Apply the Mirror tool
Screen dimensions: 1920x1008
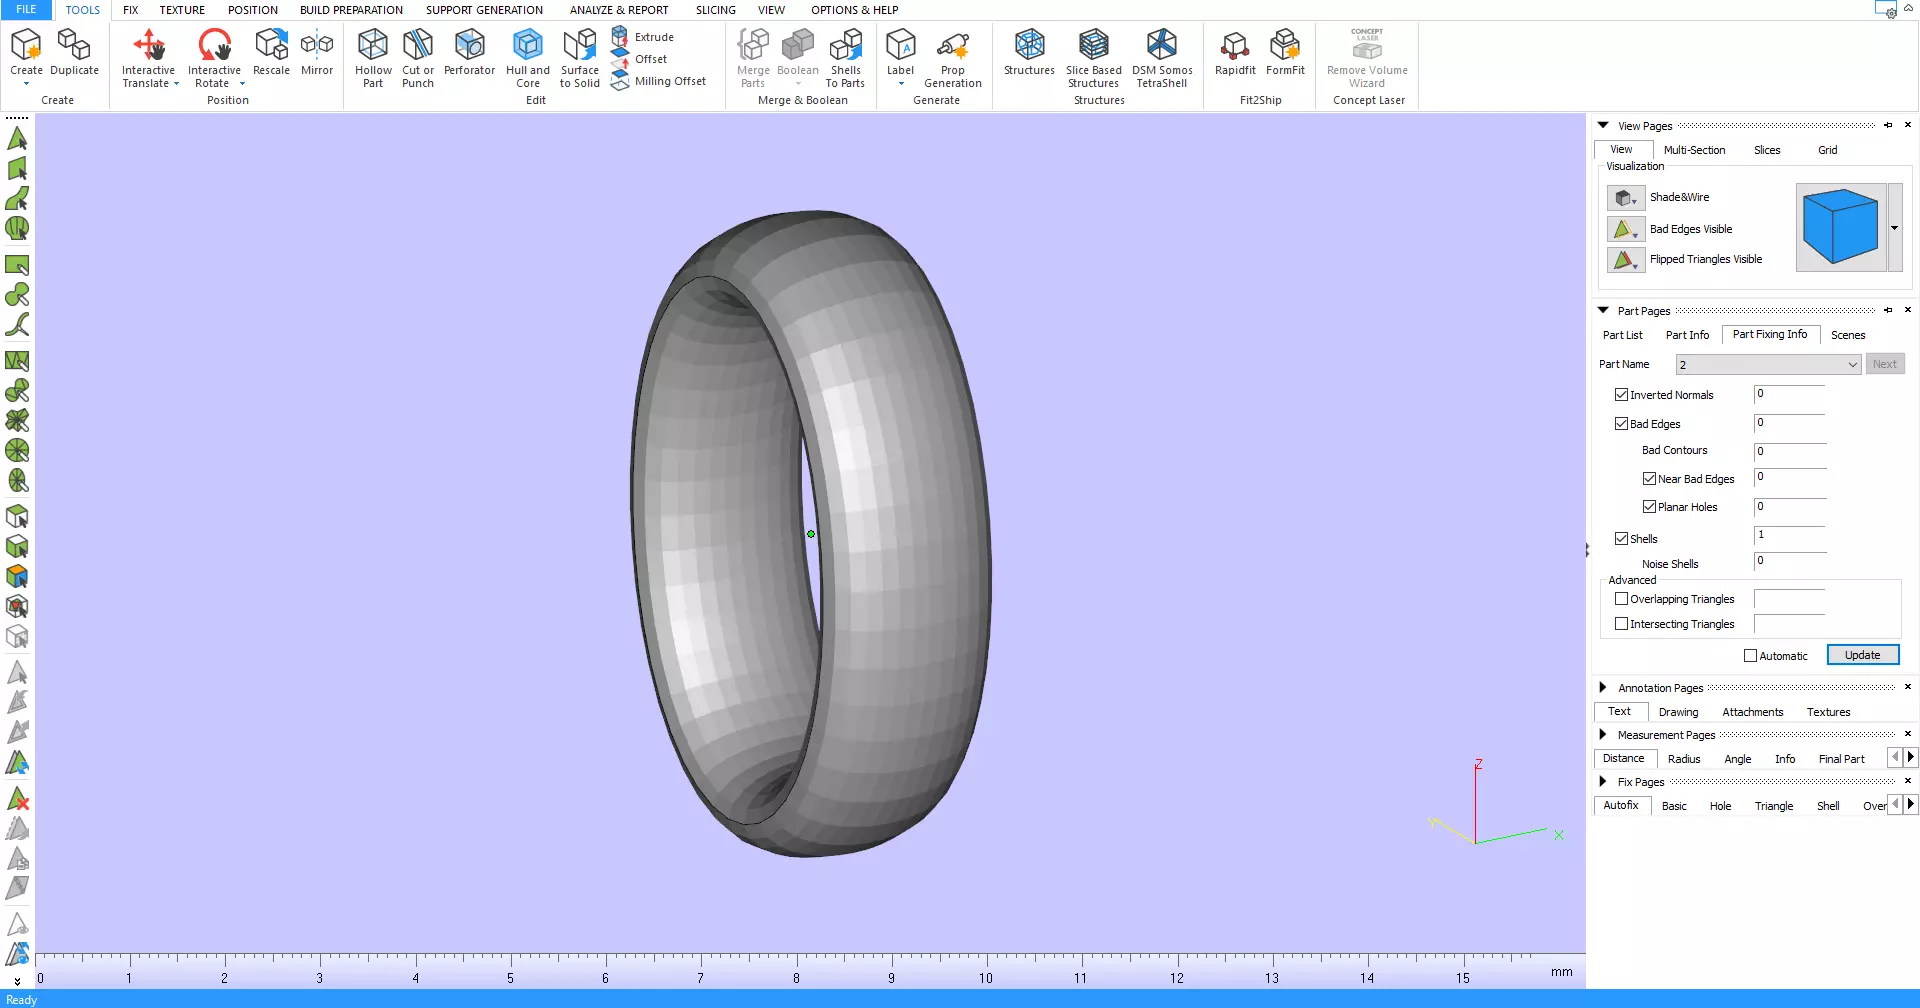[317, 52]
